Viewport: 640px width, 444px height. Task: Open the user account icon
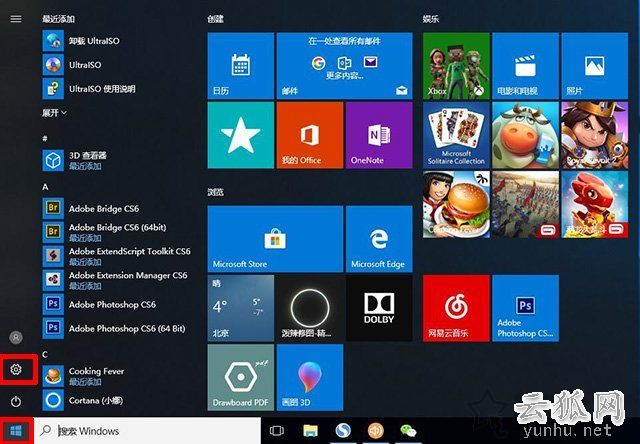16,337
